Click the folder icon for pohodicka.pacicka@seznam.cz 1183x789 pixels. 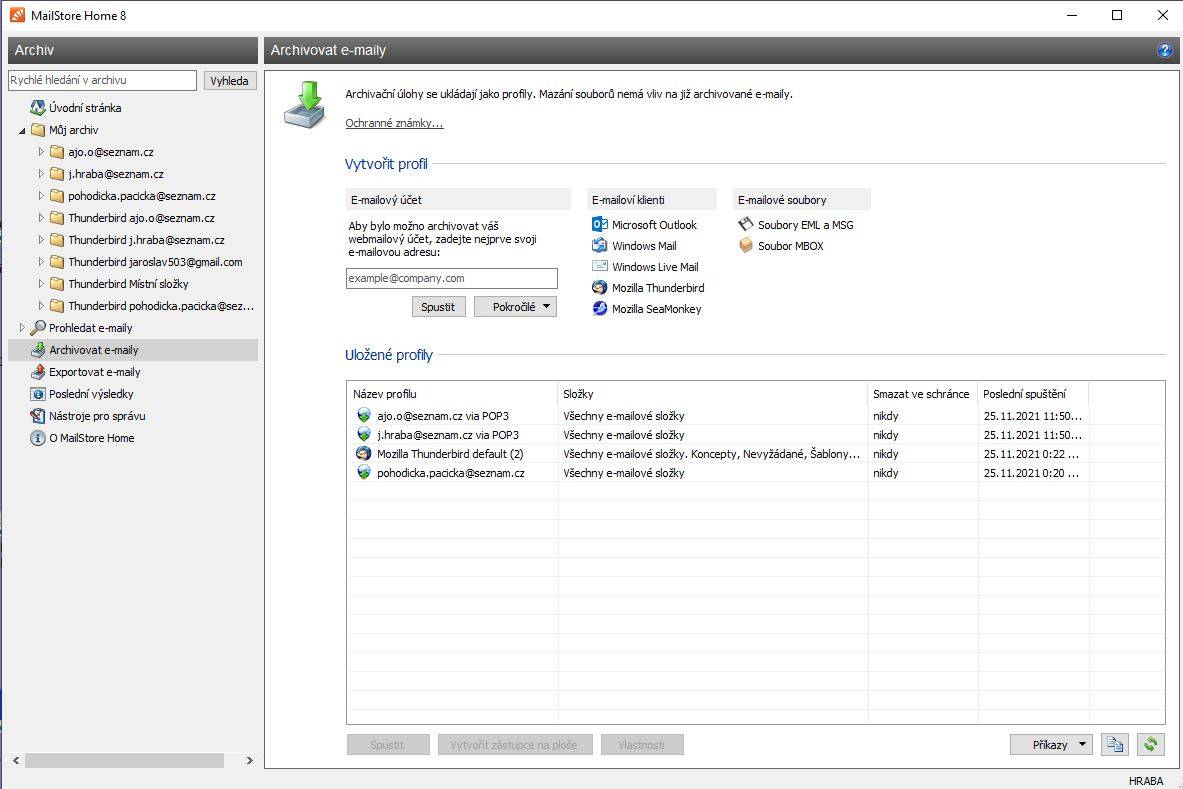point(57,195)
